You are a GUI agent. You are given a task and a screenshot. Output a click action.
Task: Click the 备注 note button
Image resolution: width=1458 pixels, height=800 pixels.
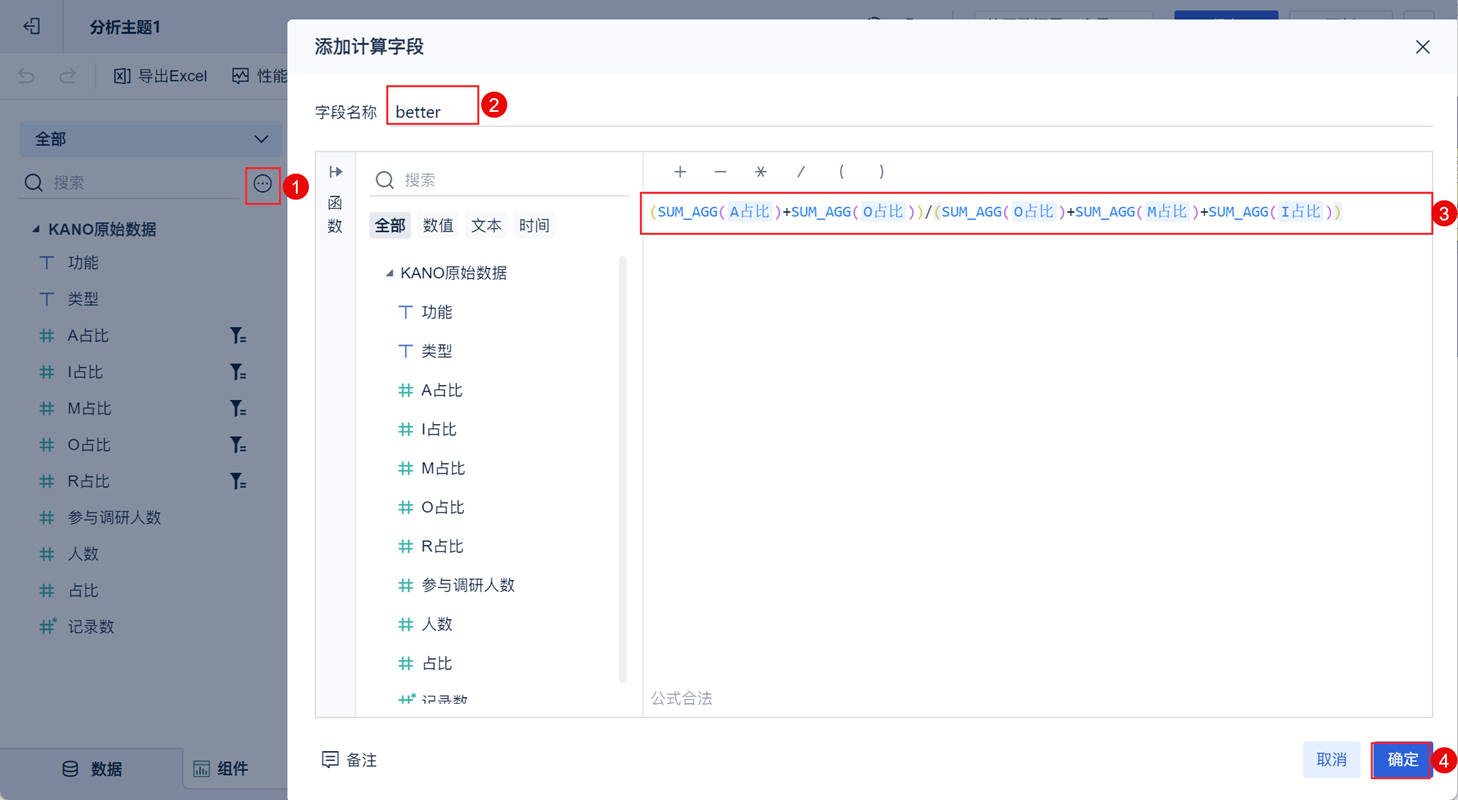(x=349, y=760)
